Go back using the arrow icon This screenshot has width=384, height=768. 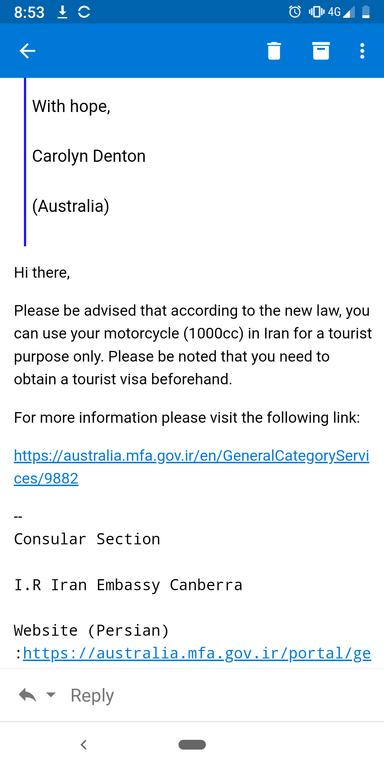point(27,50)
